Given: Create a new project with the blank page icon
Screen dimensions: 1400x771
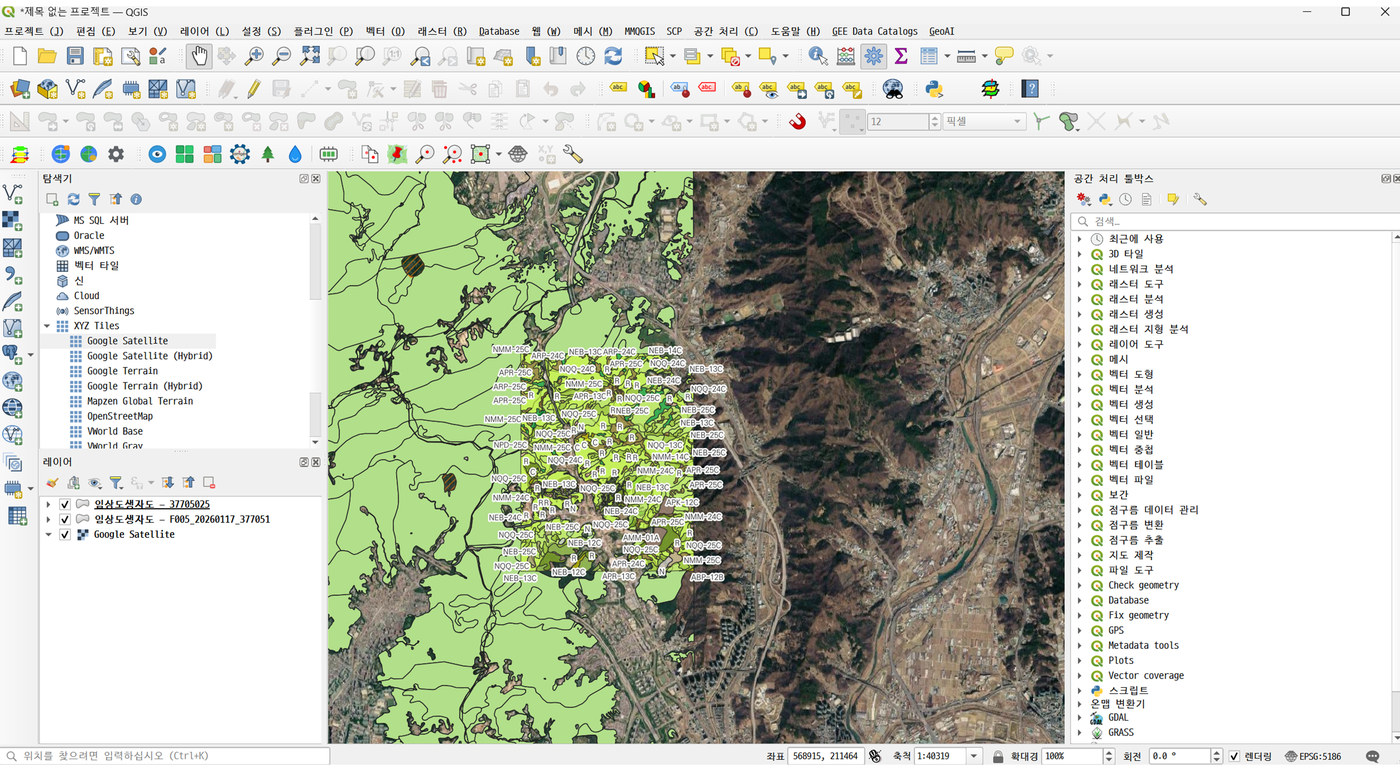Looking at the screenshot, I should coord(19,56).
